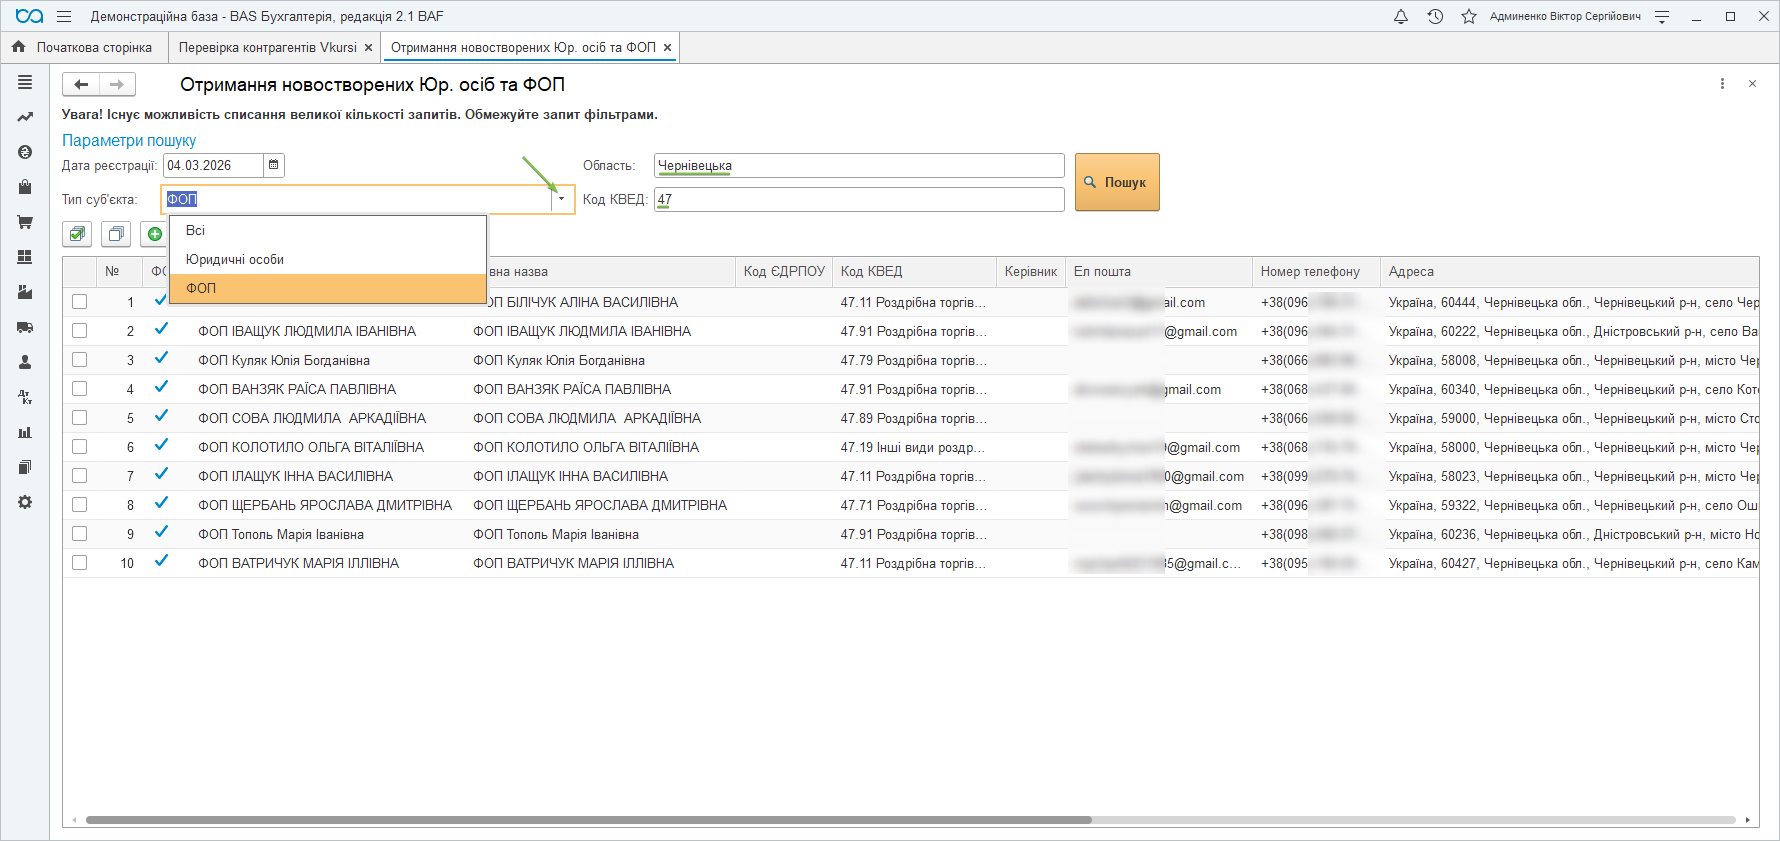This screenshot has width=1780, height=841.
Task: Go to 'Початкова сторінка' tab
Action: (93, 47)
